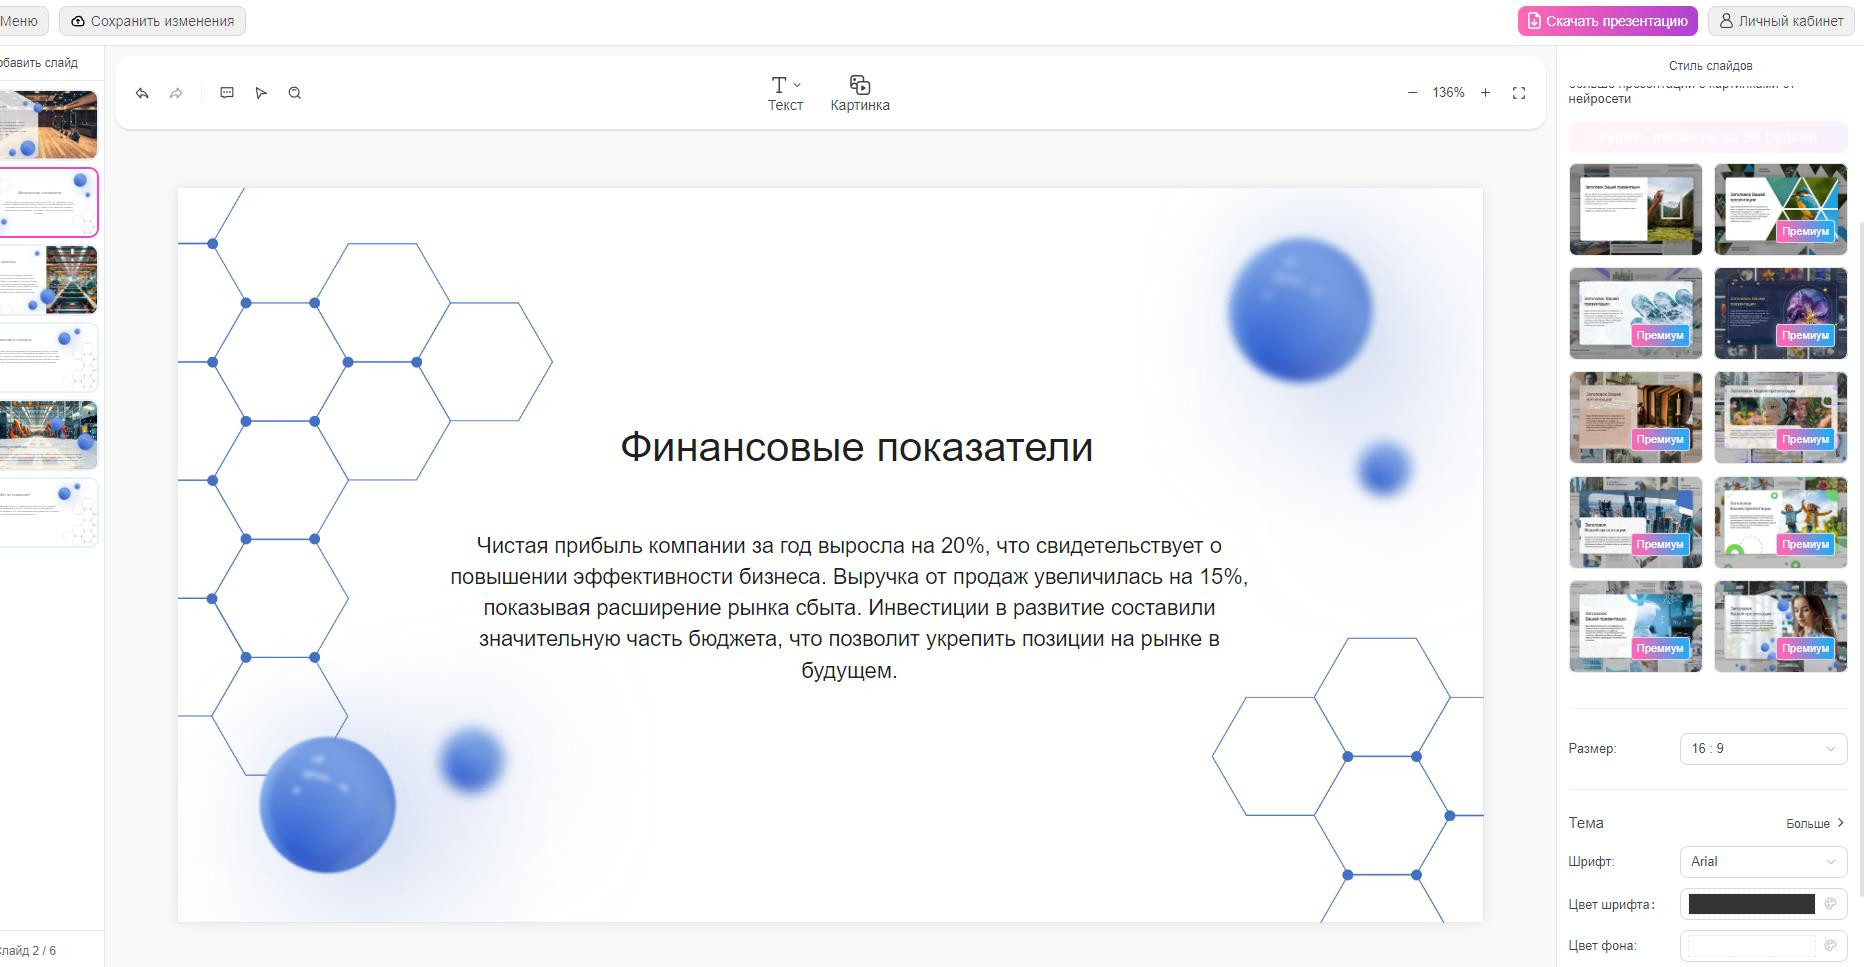Open the fifth slide thumbnail

[x=48, y=435]
